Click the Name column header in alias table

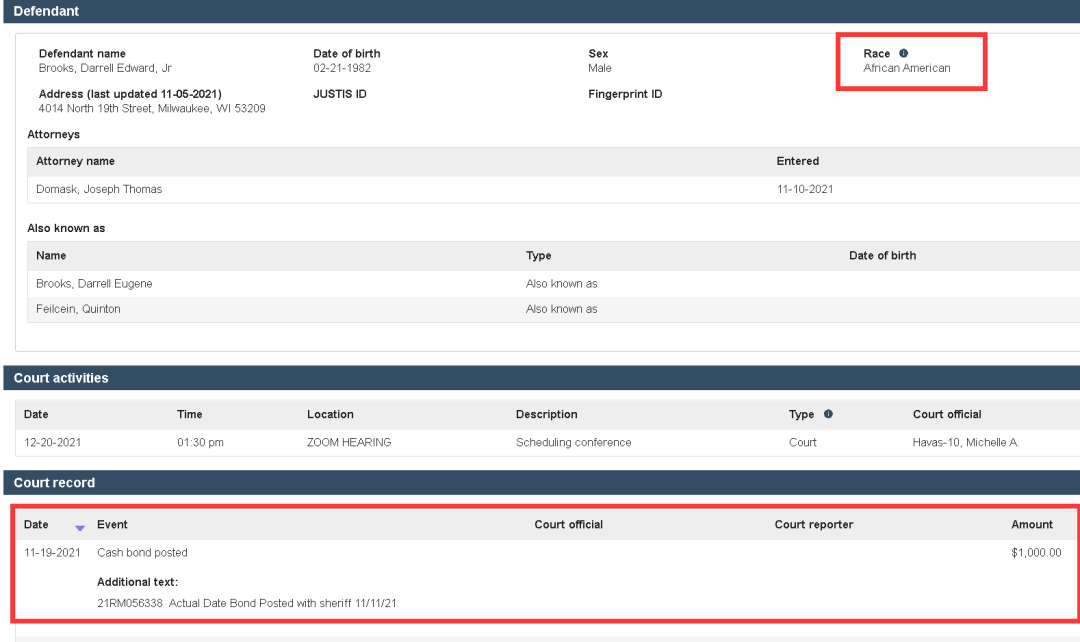coord(51,256)
